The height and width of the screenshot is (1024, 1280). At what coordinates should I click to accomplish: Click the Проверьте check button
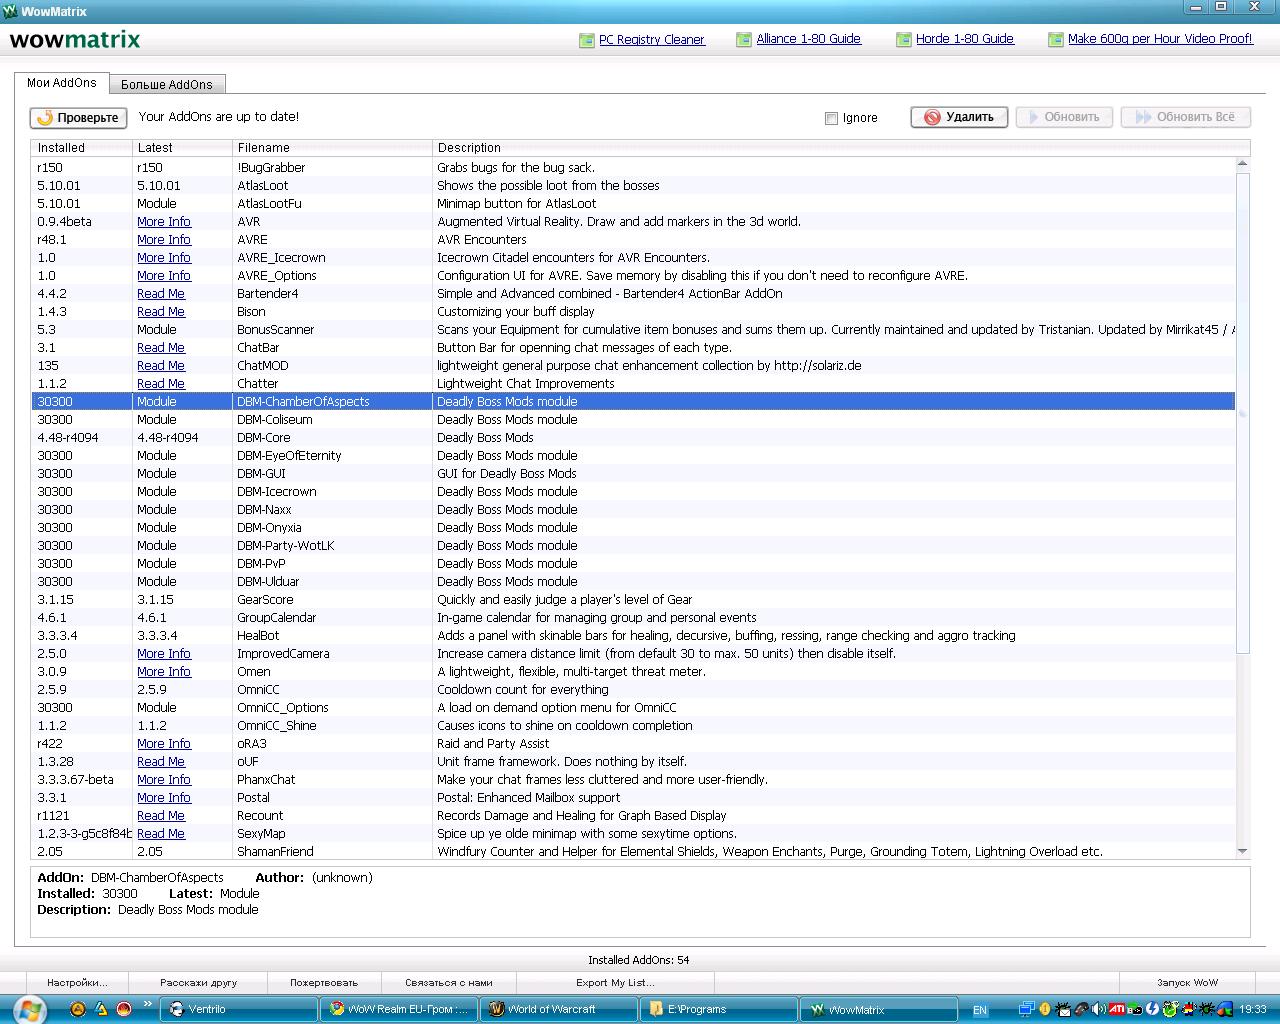click(x=78, y=118)
